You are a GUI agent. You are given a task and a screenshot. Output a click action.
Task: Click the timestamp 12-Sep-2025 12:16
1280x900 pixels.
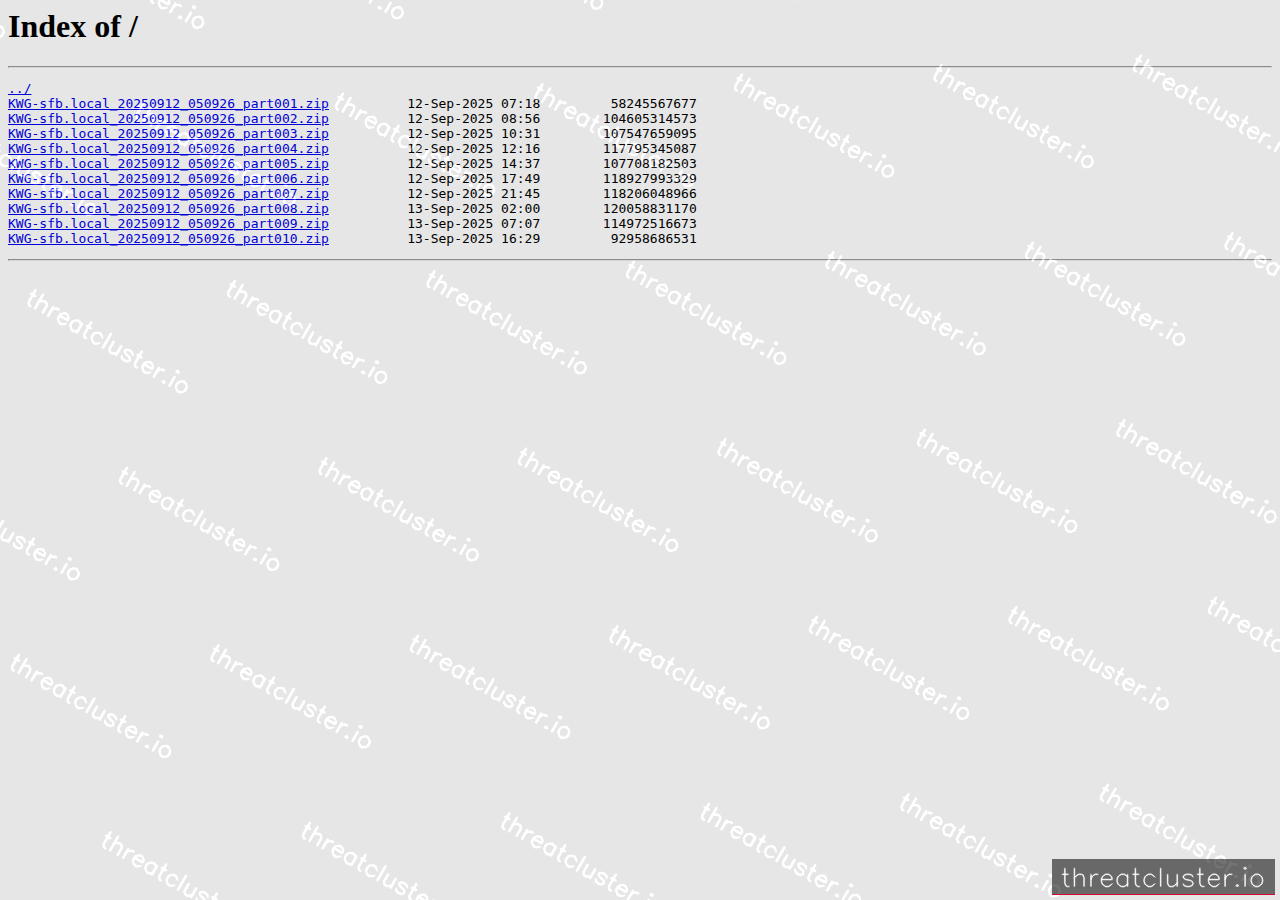[x=474, y=149]
